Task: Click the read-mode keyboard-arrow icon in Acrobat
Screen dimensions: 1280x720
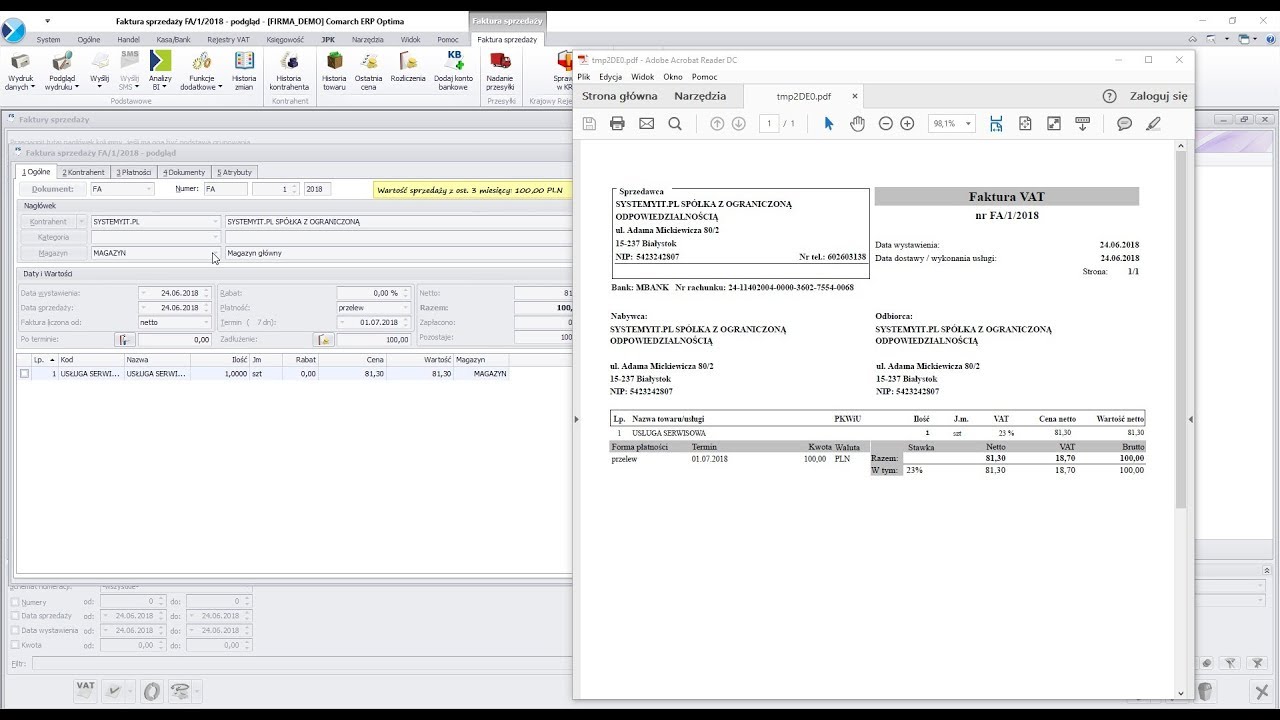Action: coord(1082,123)
